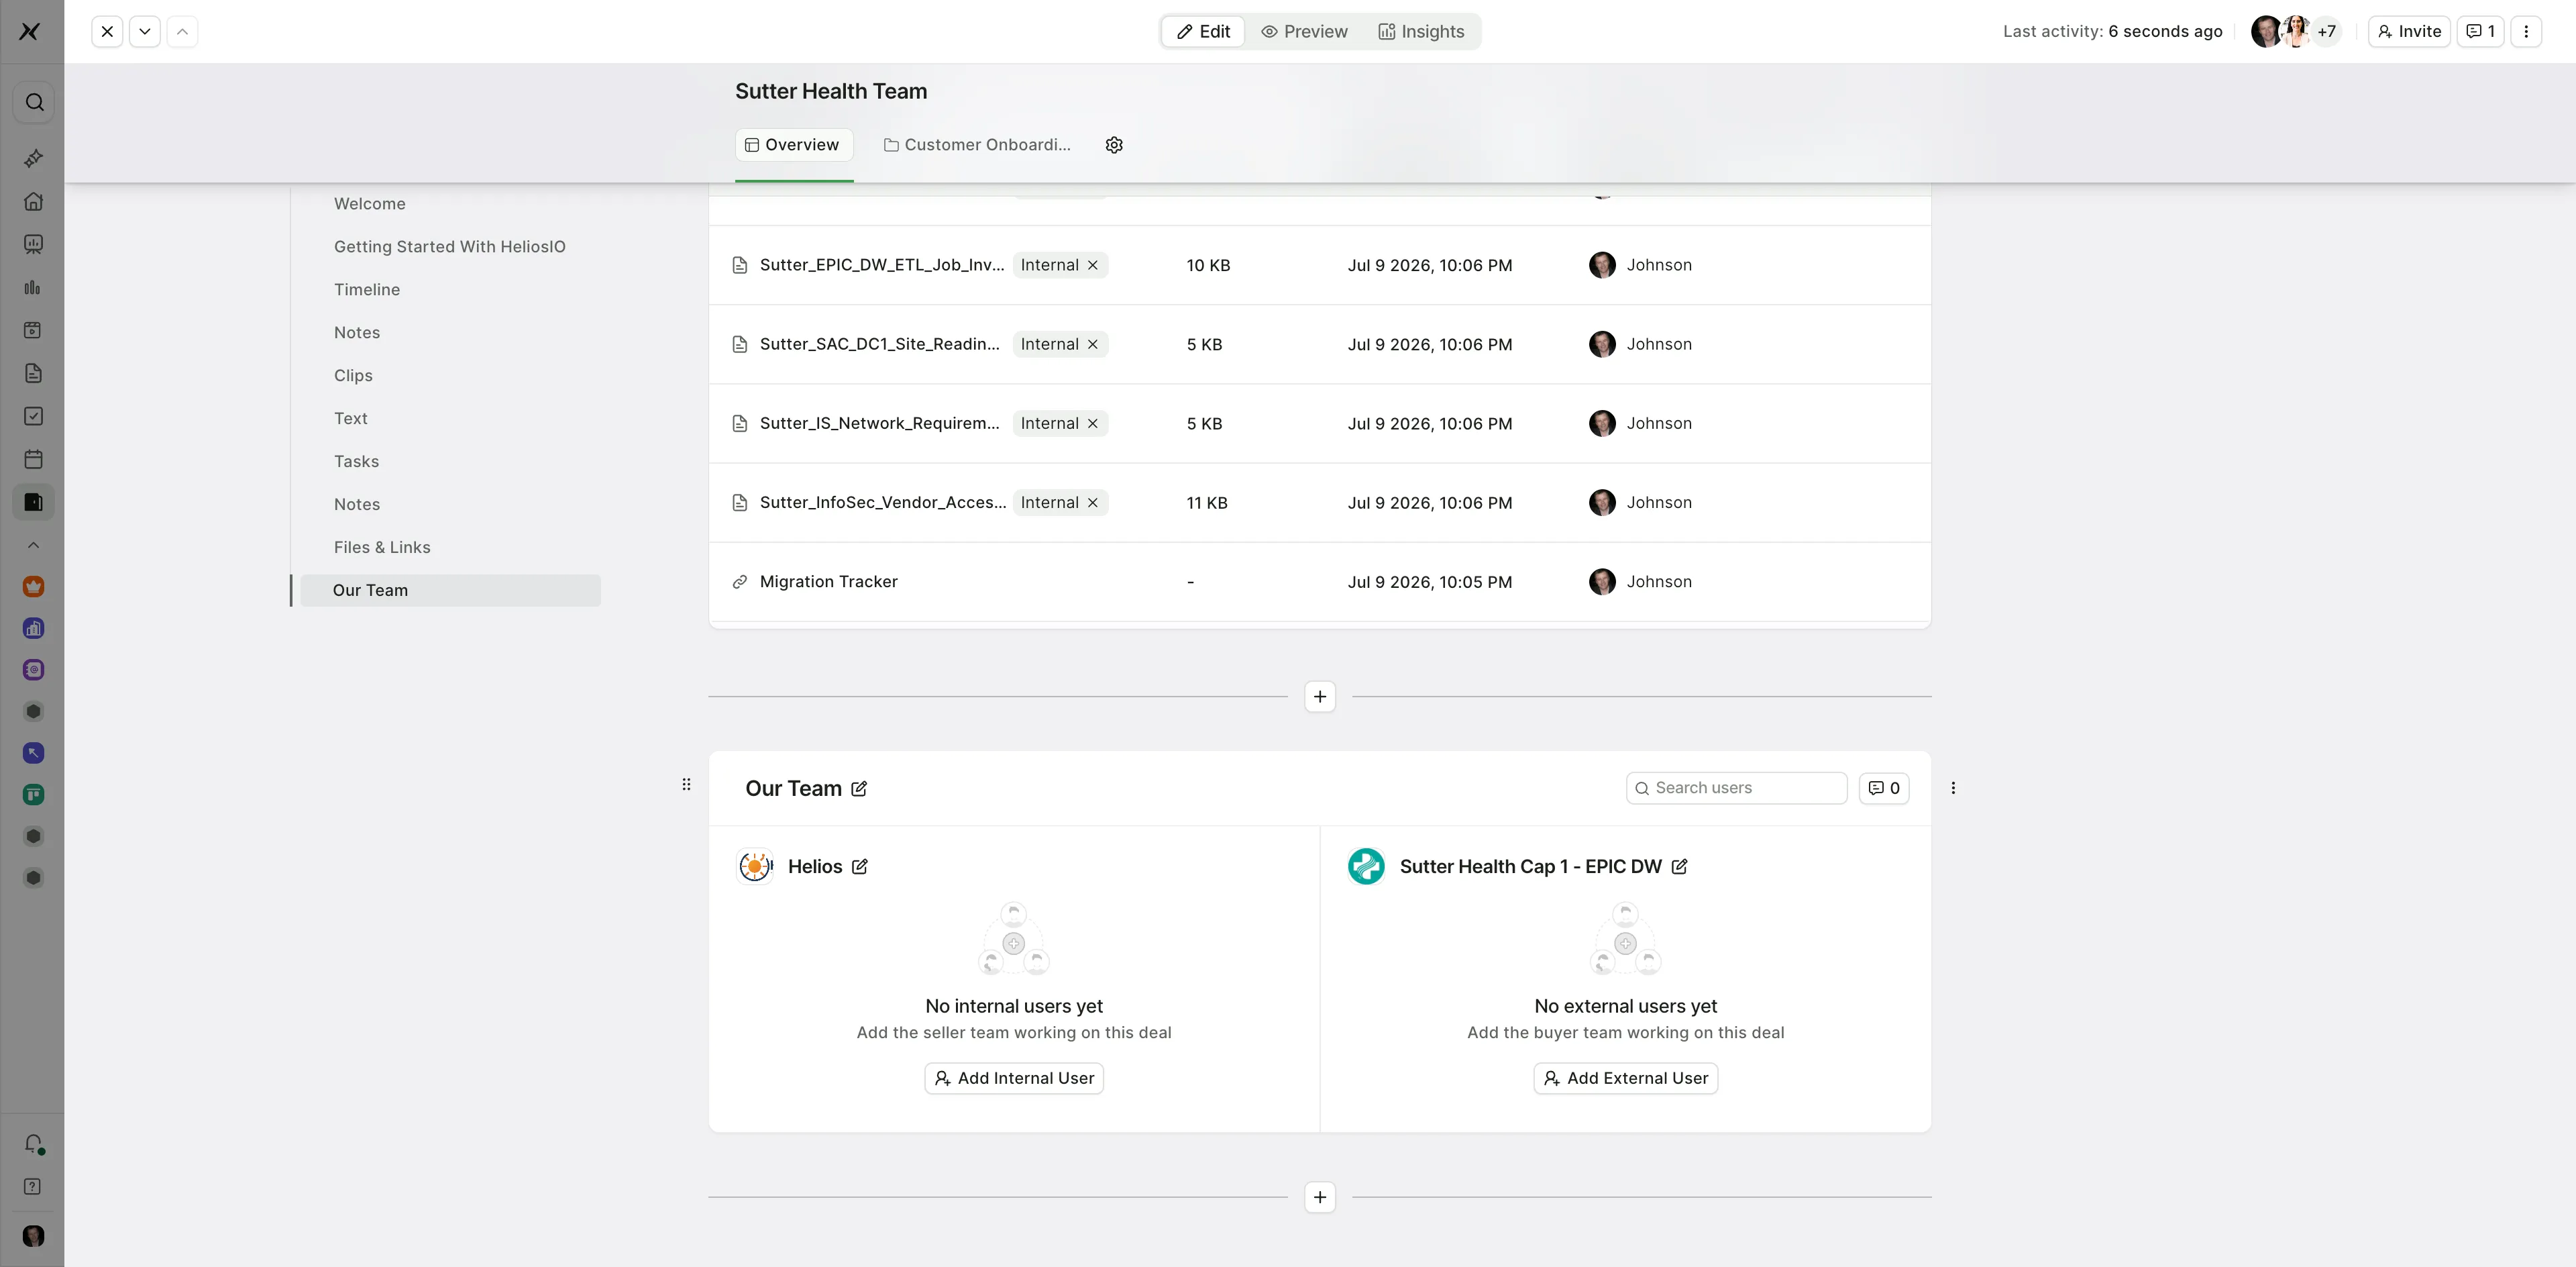This screenshot has width=2576, height=1267.
Task: Open the document icon in the sidebar
Action: coord(34,373)
